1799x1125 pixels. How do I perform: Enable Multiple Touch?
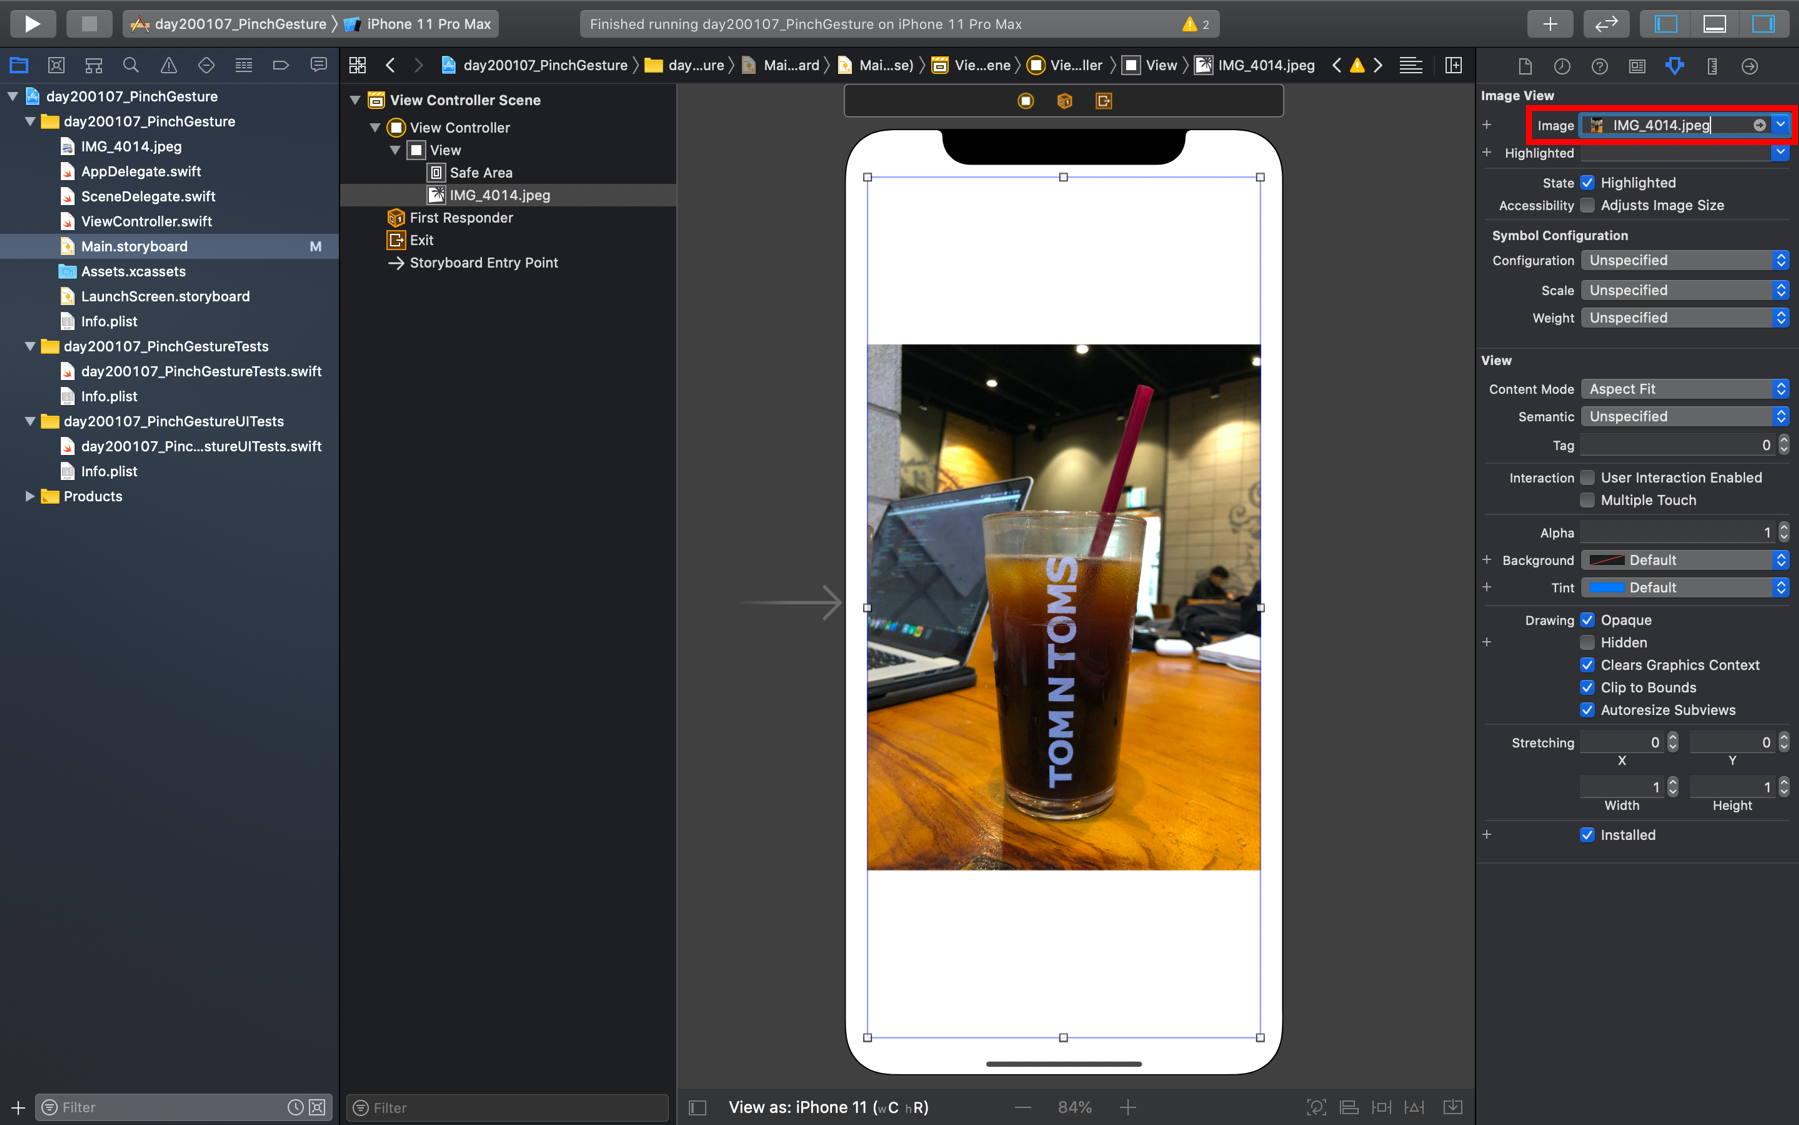tap(1587, 500)
